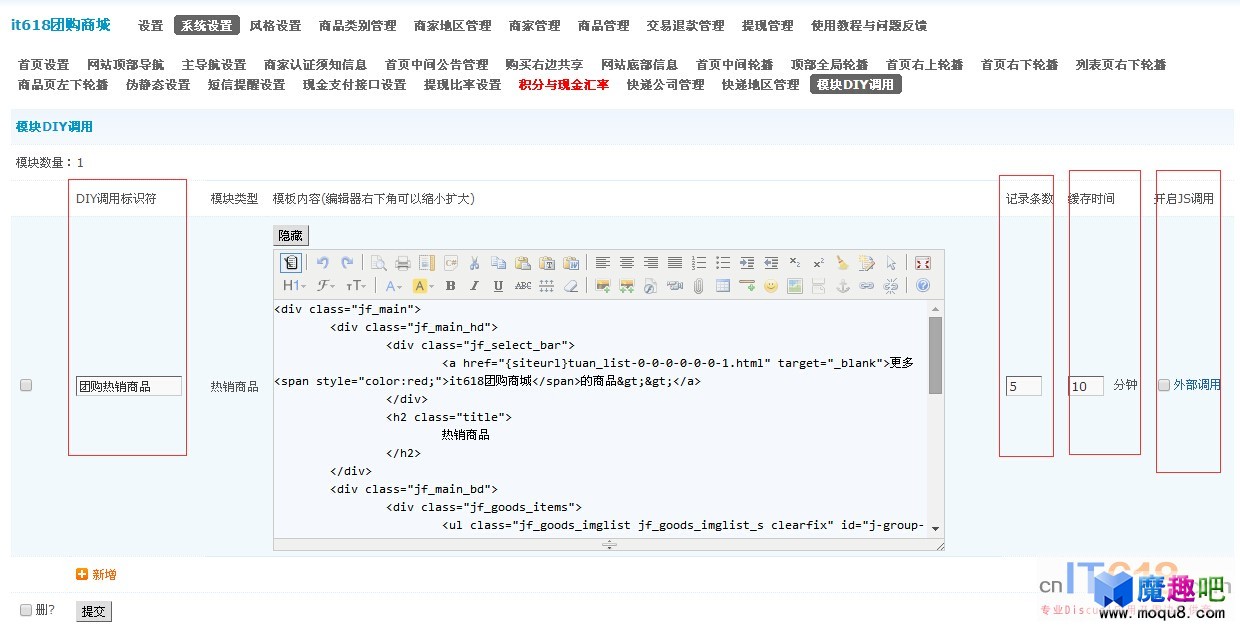Tick the module row checkbox

coord(26,385)
